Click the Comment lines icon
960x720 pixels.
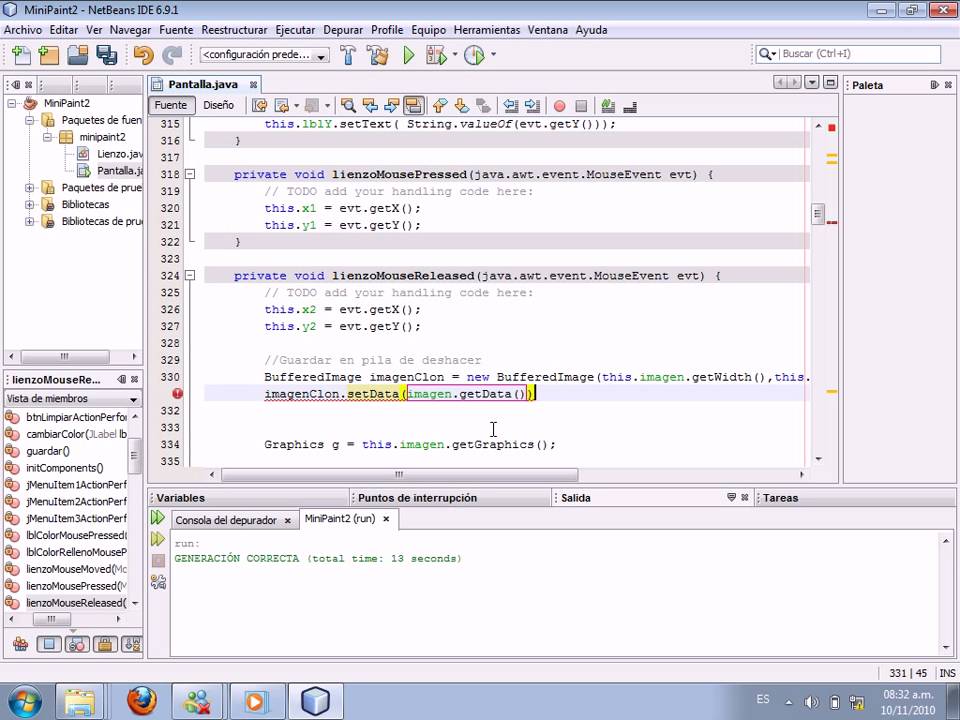pyautogui.click(x=608, y=106)
